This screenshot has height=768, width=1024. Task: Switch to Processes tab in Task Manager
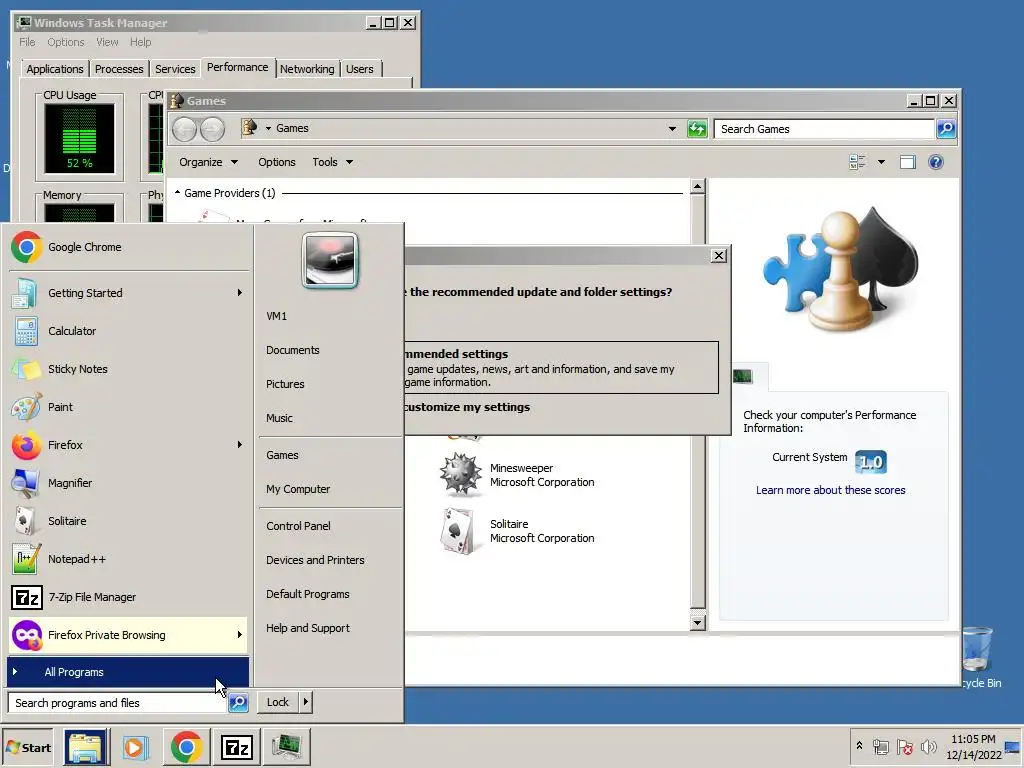[119, 69]
